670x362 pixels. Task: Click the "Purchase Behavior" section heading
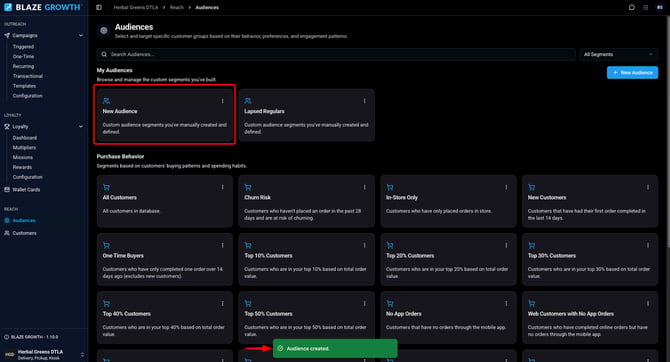click(120, 156)
